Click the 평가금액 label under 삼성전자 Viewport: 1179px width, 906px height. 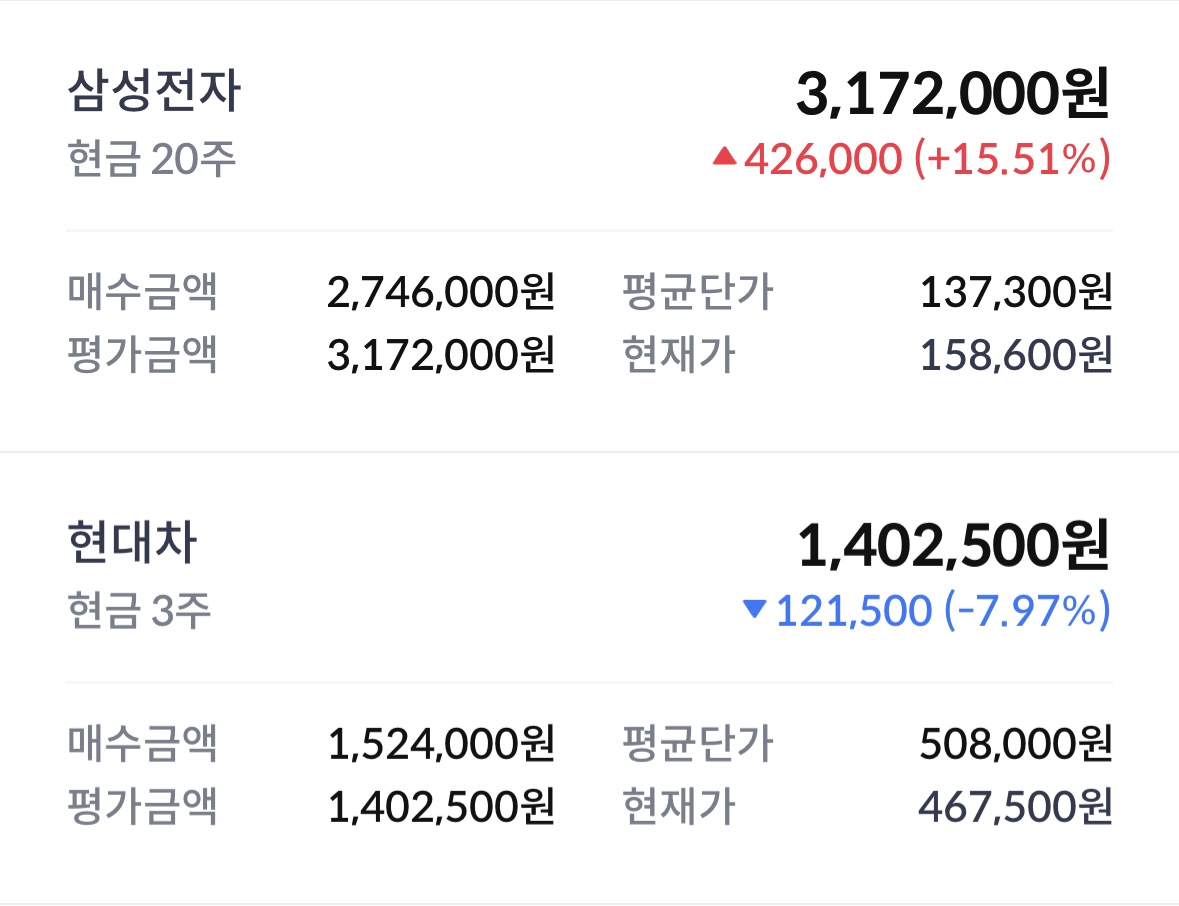[x=142, y=354]
